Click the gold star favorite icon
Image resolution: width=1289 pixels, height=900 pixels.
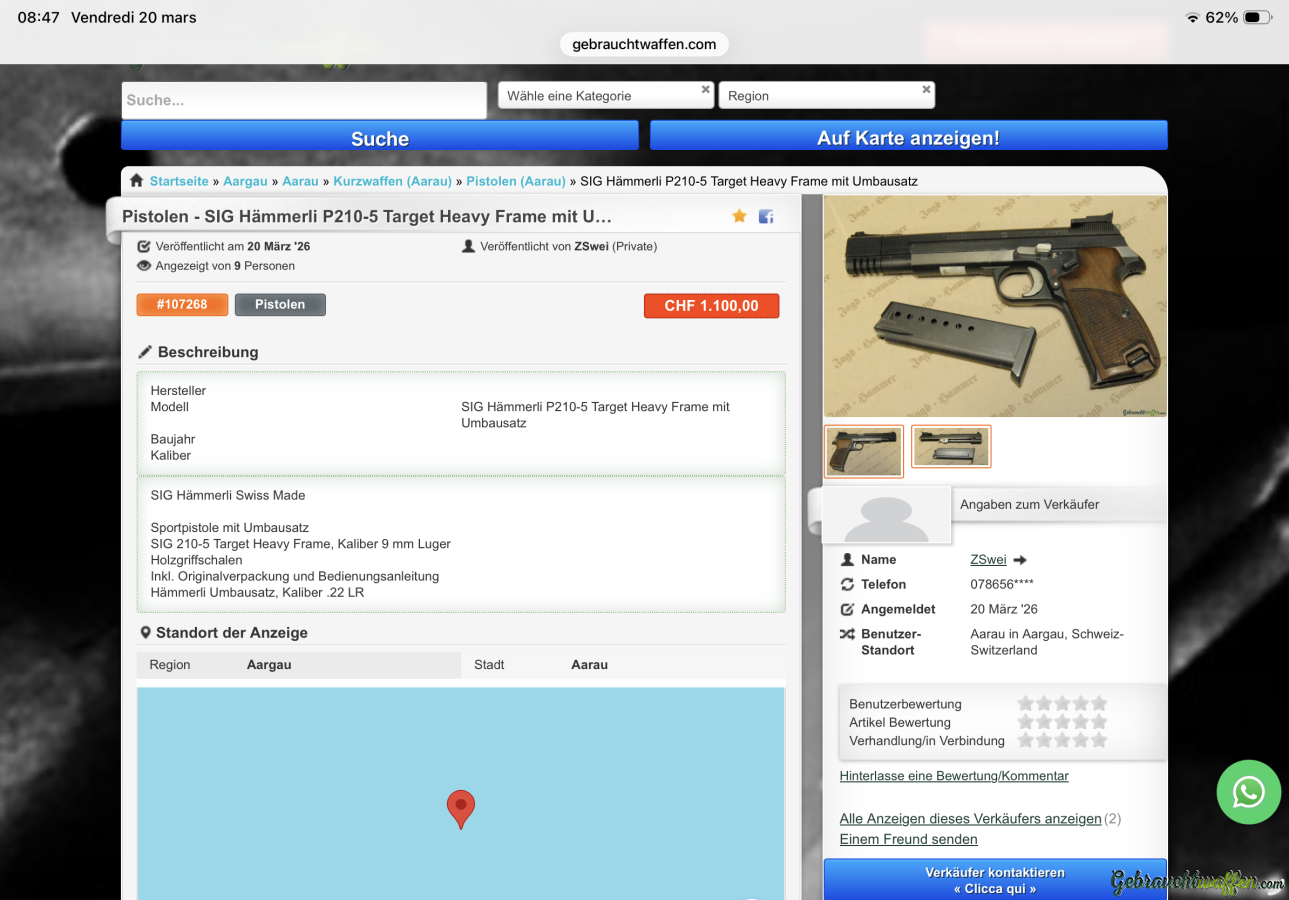pos(739,216)
